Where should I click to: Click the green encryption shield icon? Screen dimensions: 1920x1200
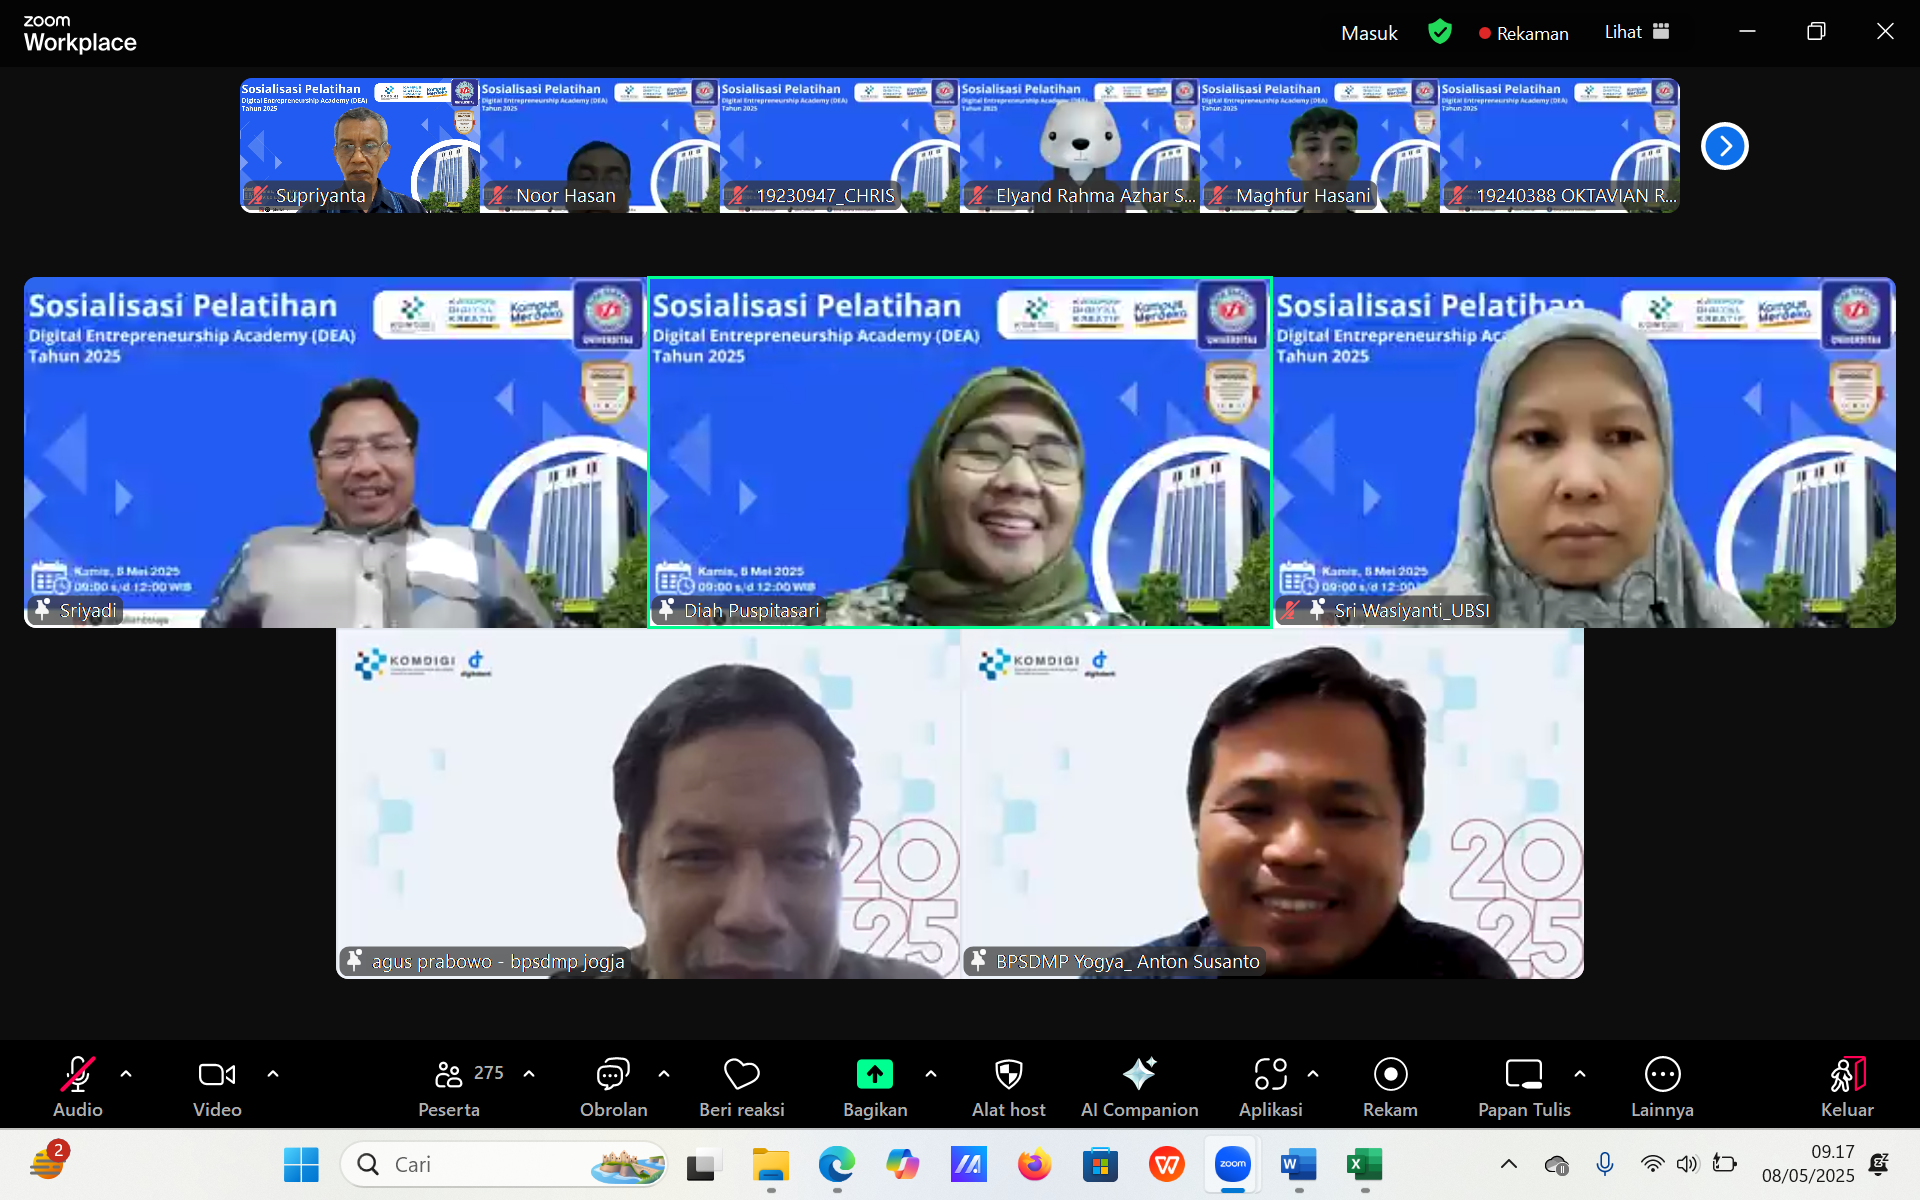pos(1439,32)
